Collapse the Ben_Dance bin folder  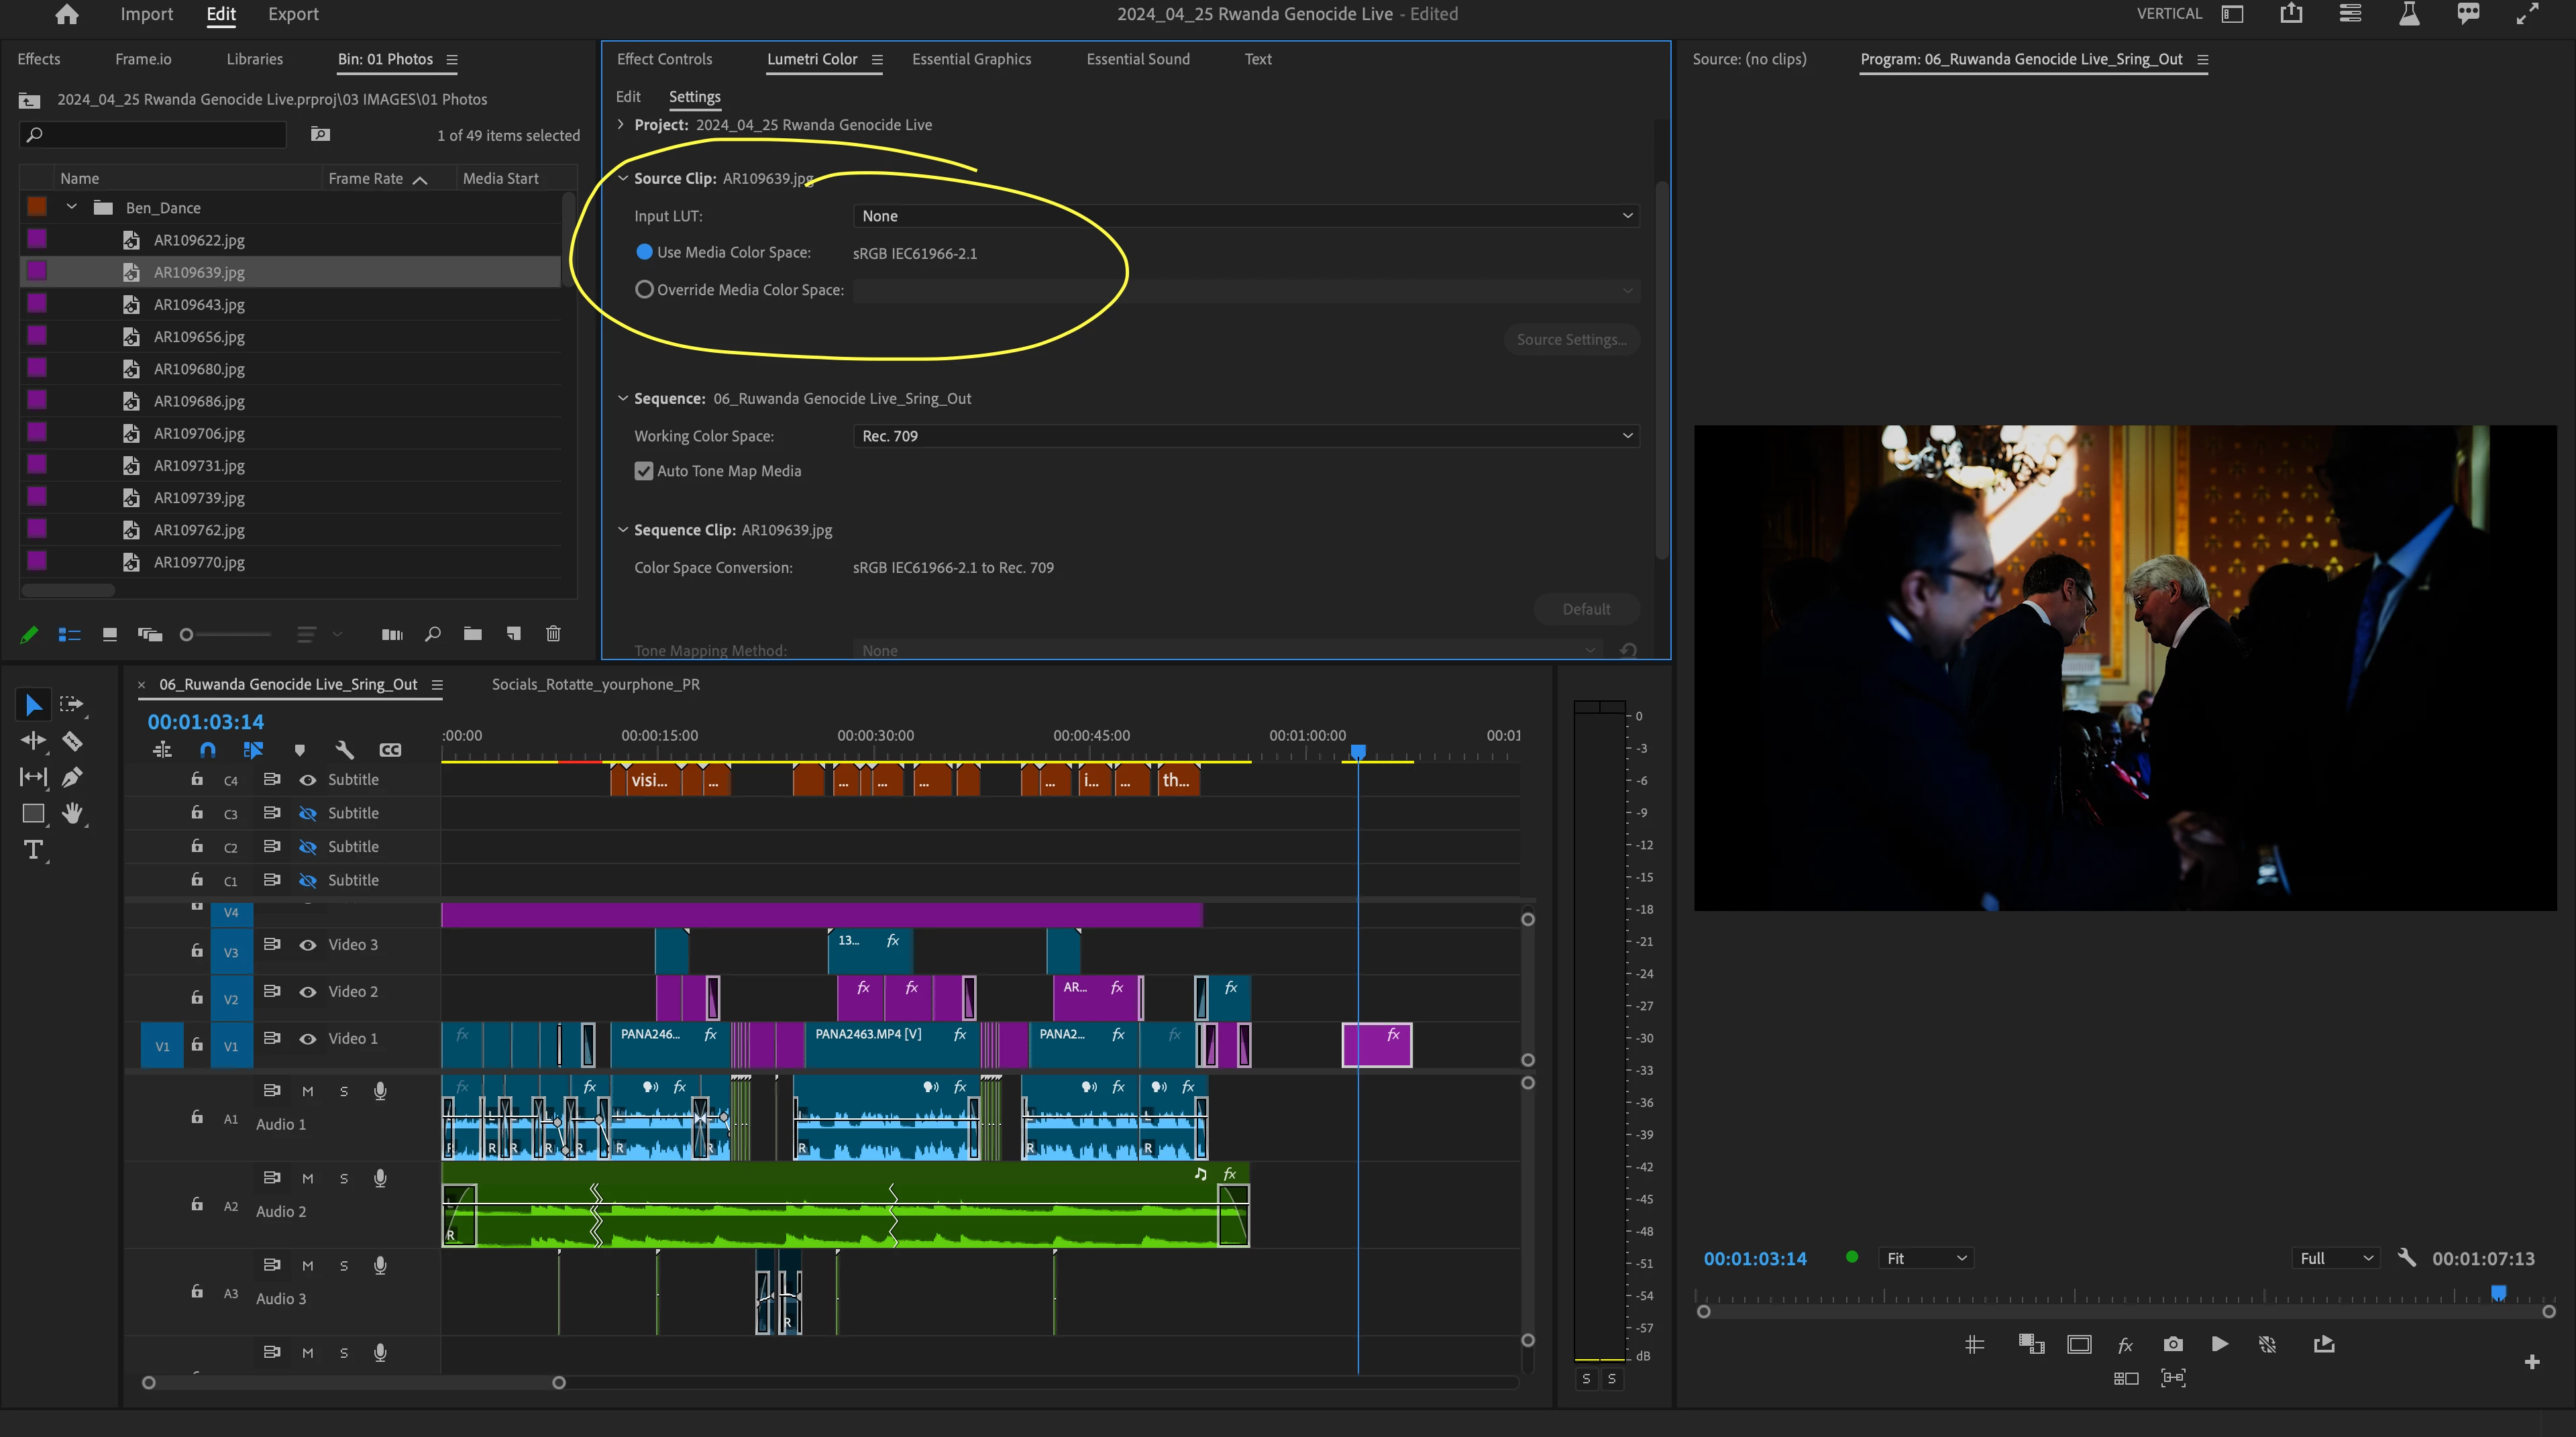72,207
